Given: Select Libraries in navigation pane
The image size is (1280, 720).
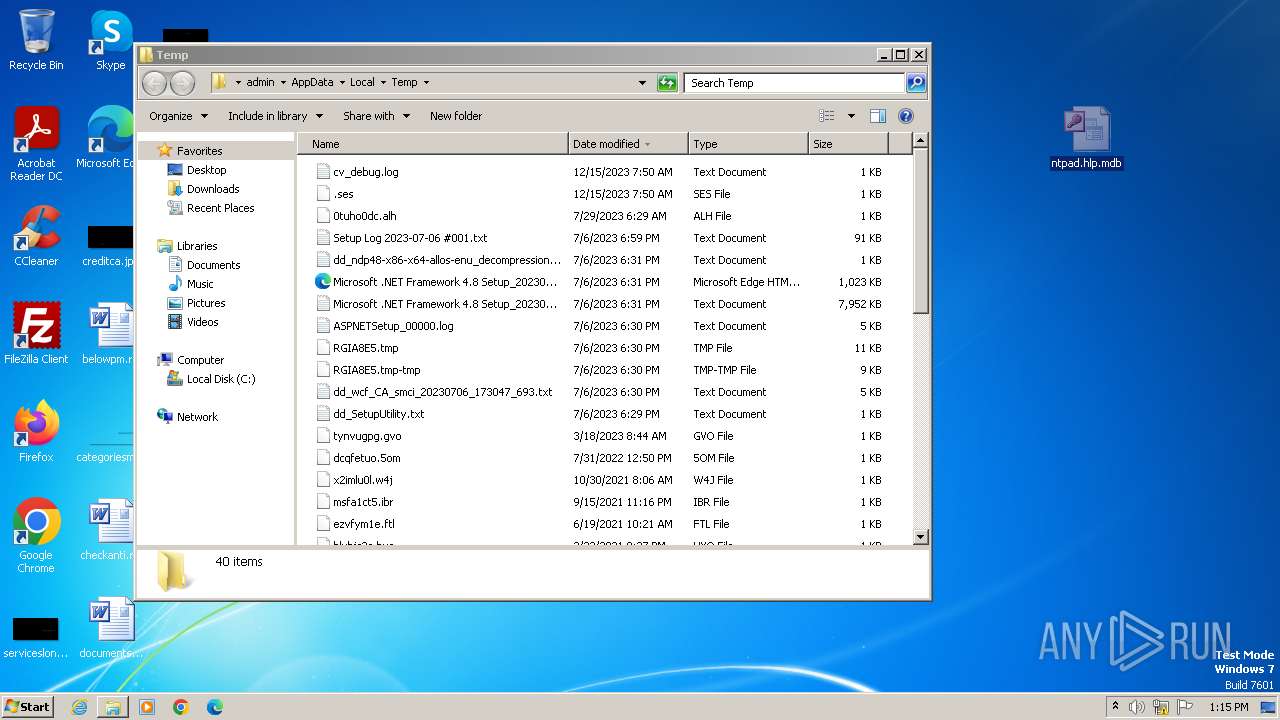Looking at the screenshot, I should click(x=197, y=246).
